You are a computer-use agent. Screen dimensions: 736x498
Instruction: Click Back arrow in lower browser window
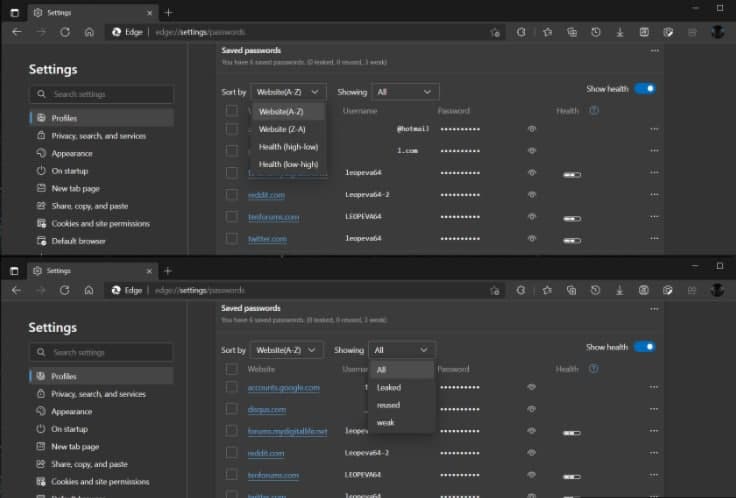16,290
